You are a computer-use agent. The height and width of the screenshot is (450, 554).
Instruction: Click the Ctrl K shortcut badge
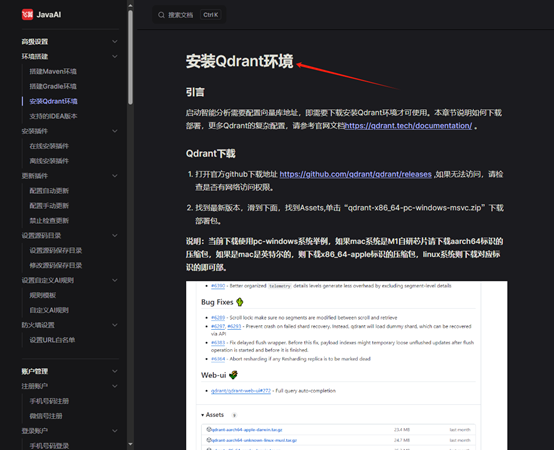(211, 15)
